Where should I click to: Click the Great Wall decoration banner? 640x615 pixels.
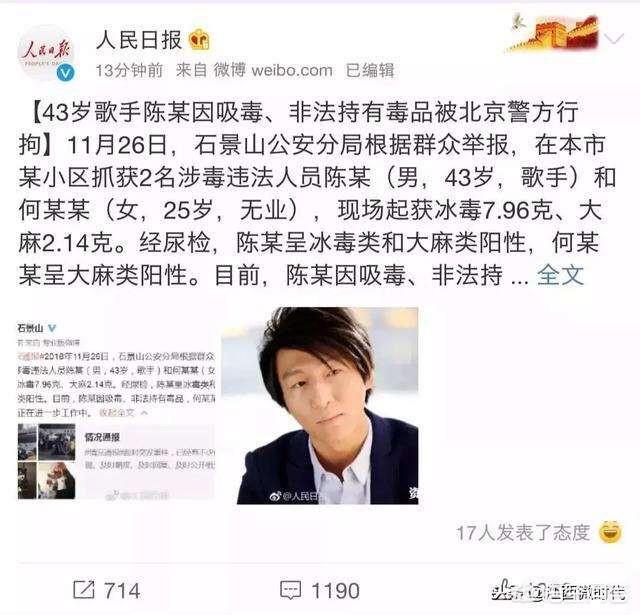(x=554, y=33)
